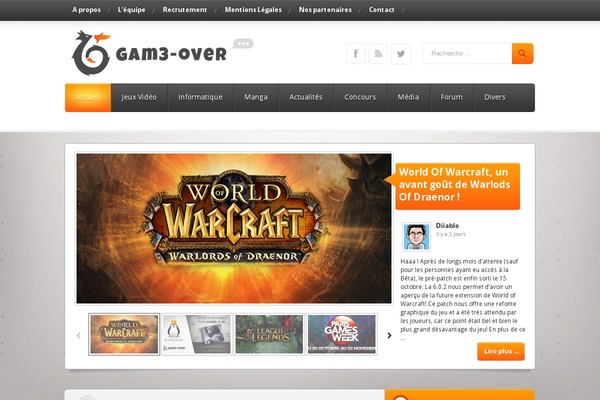Open the Forum menu item

point(452,98)
